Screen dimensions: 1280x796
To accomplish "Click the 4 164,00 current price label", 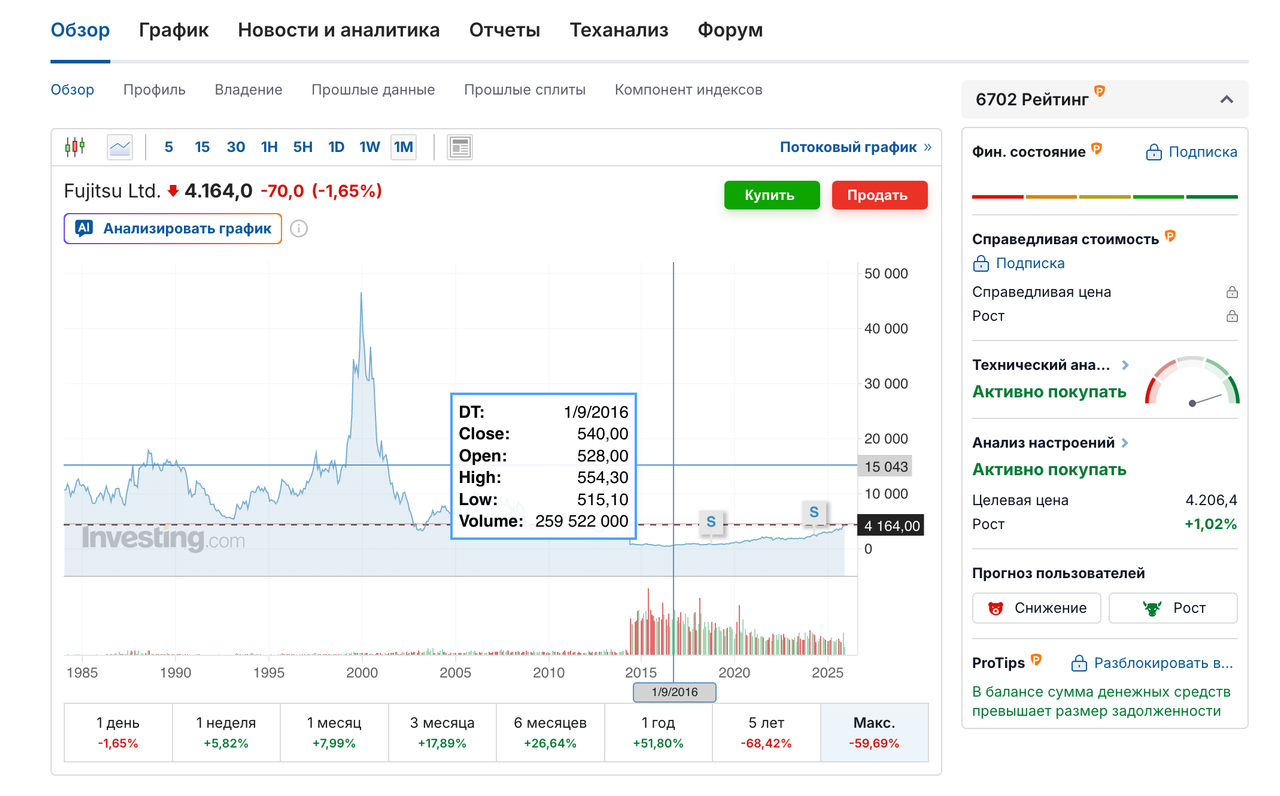I will (x=891, y=525).
